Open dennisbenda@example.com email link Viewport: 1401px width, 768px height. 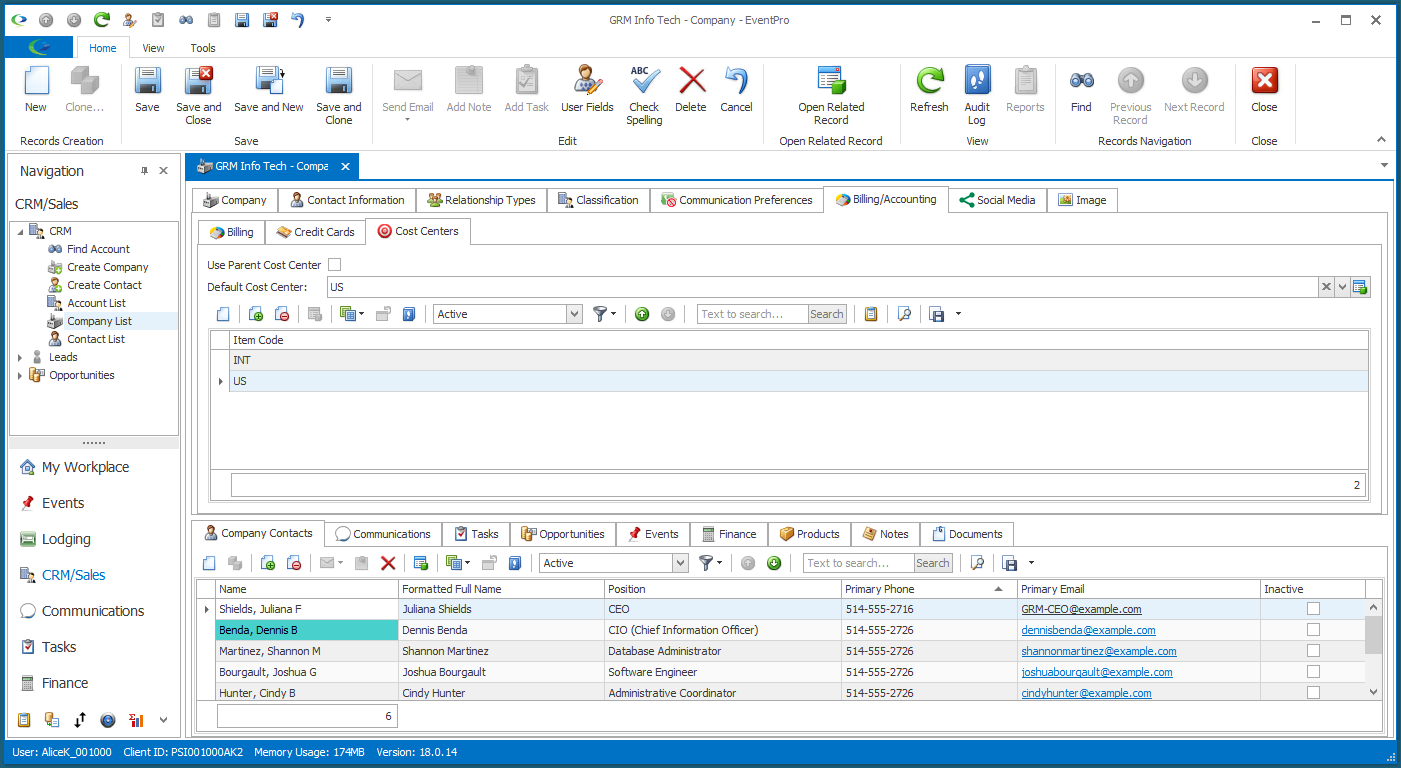[1088, 630]
